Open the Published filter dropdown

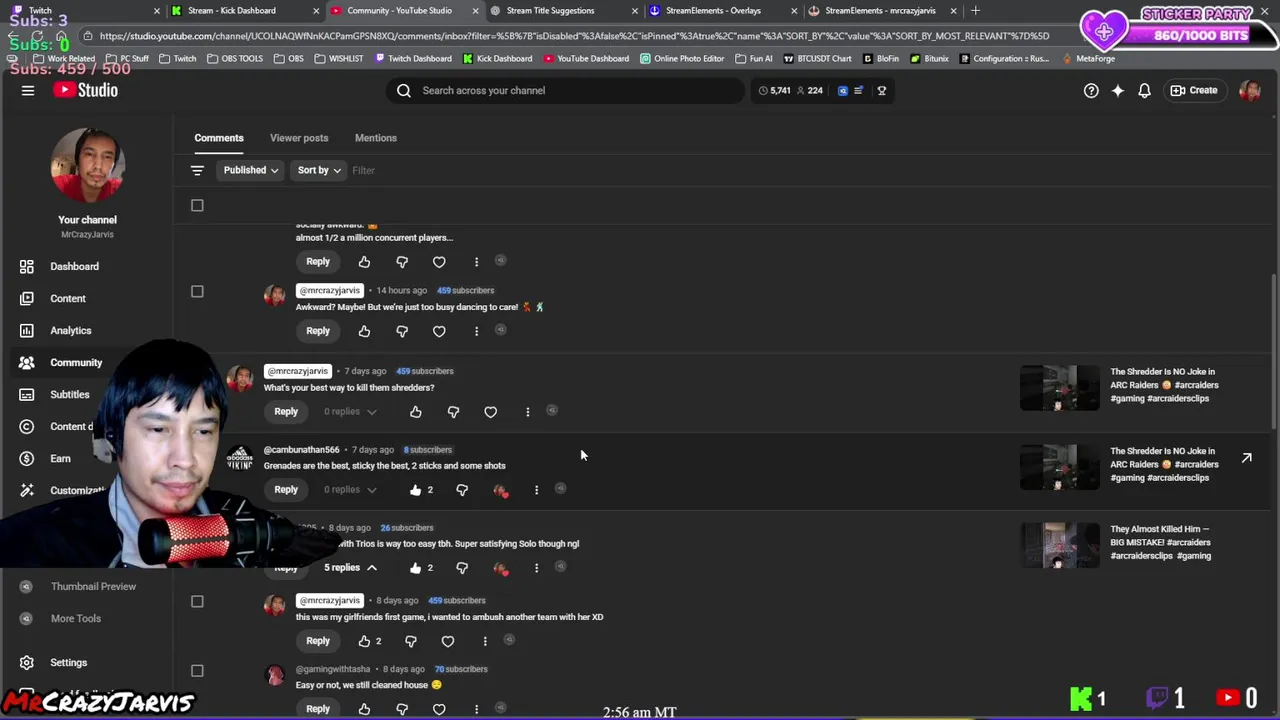click(251, 170)
